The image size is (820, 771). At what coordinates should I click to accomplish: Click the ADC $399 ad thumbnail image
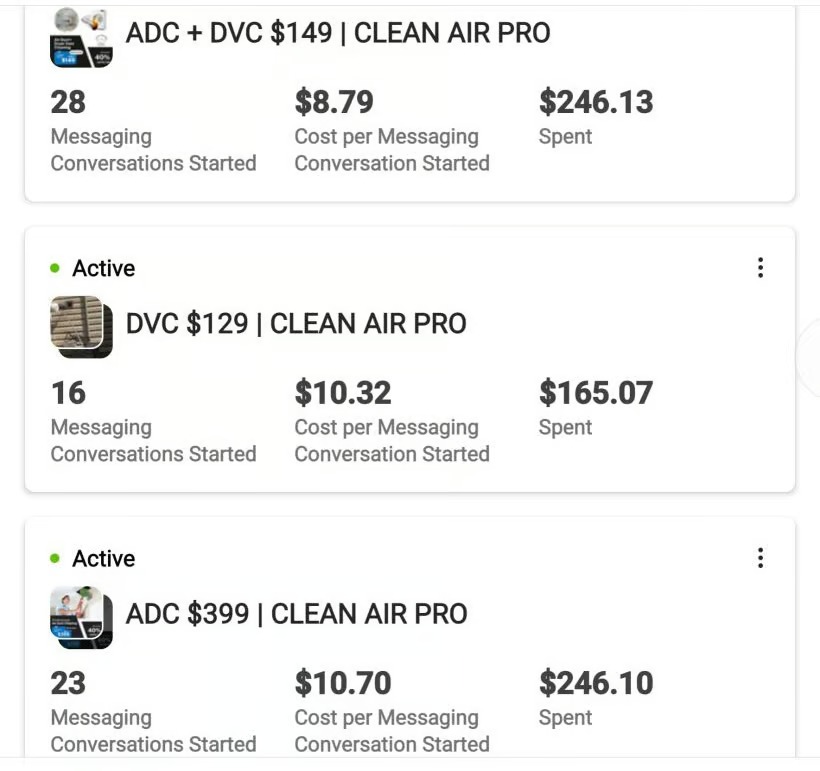[x=81, y=616]
